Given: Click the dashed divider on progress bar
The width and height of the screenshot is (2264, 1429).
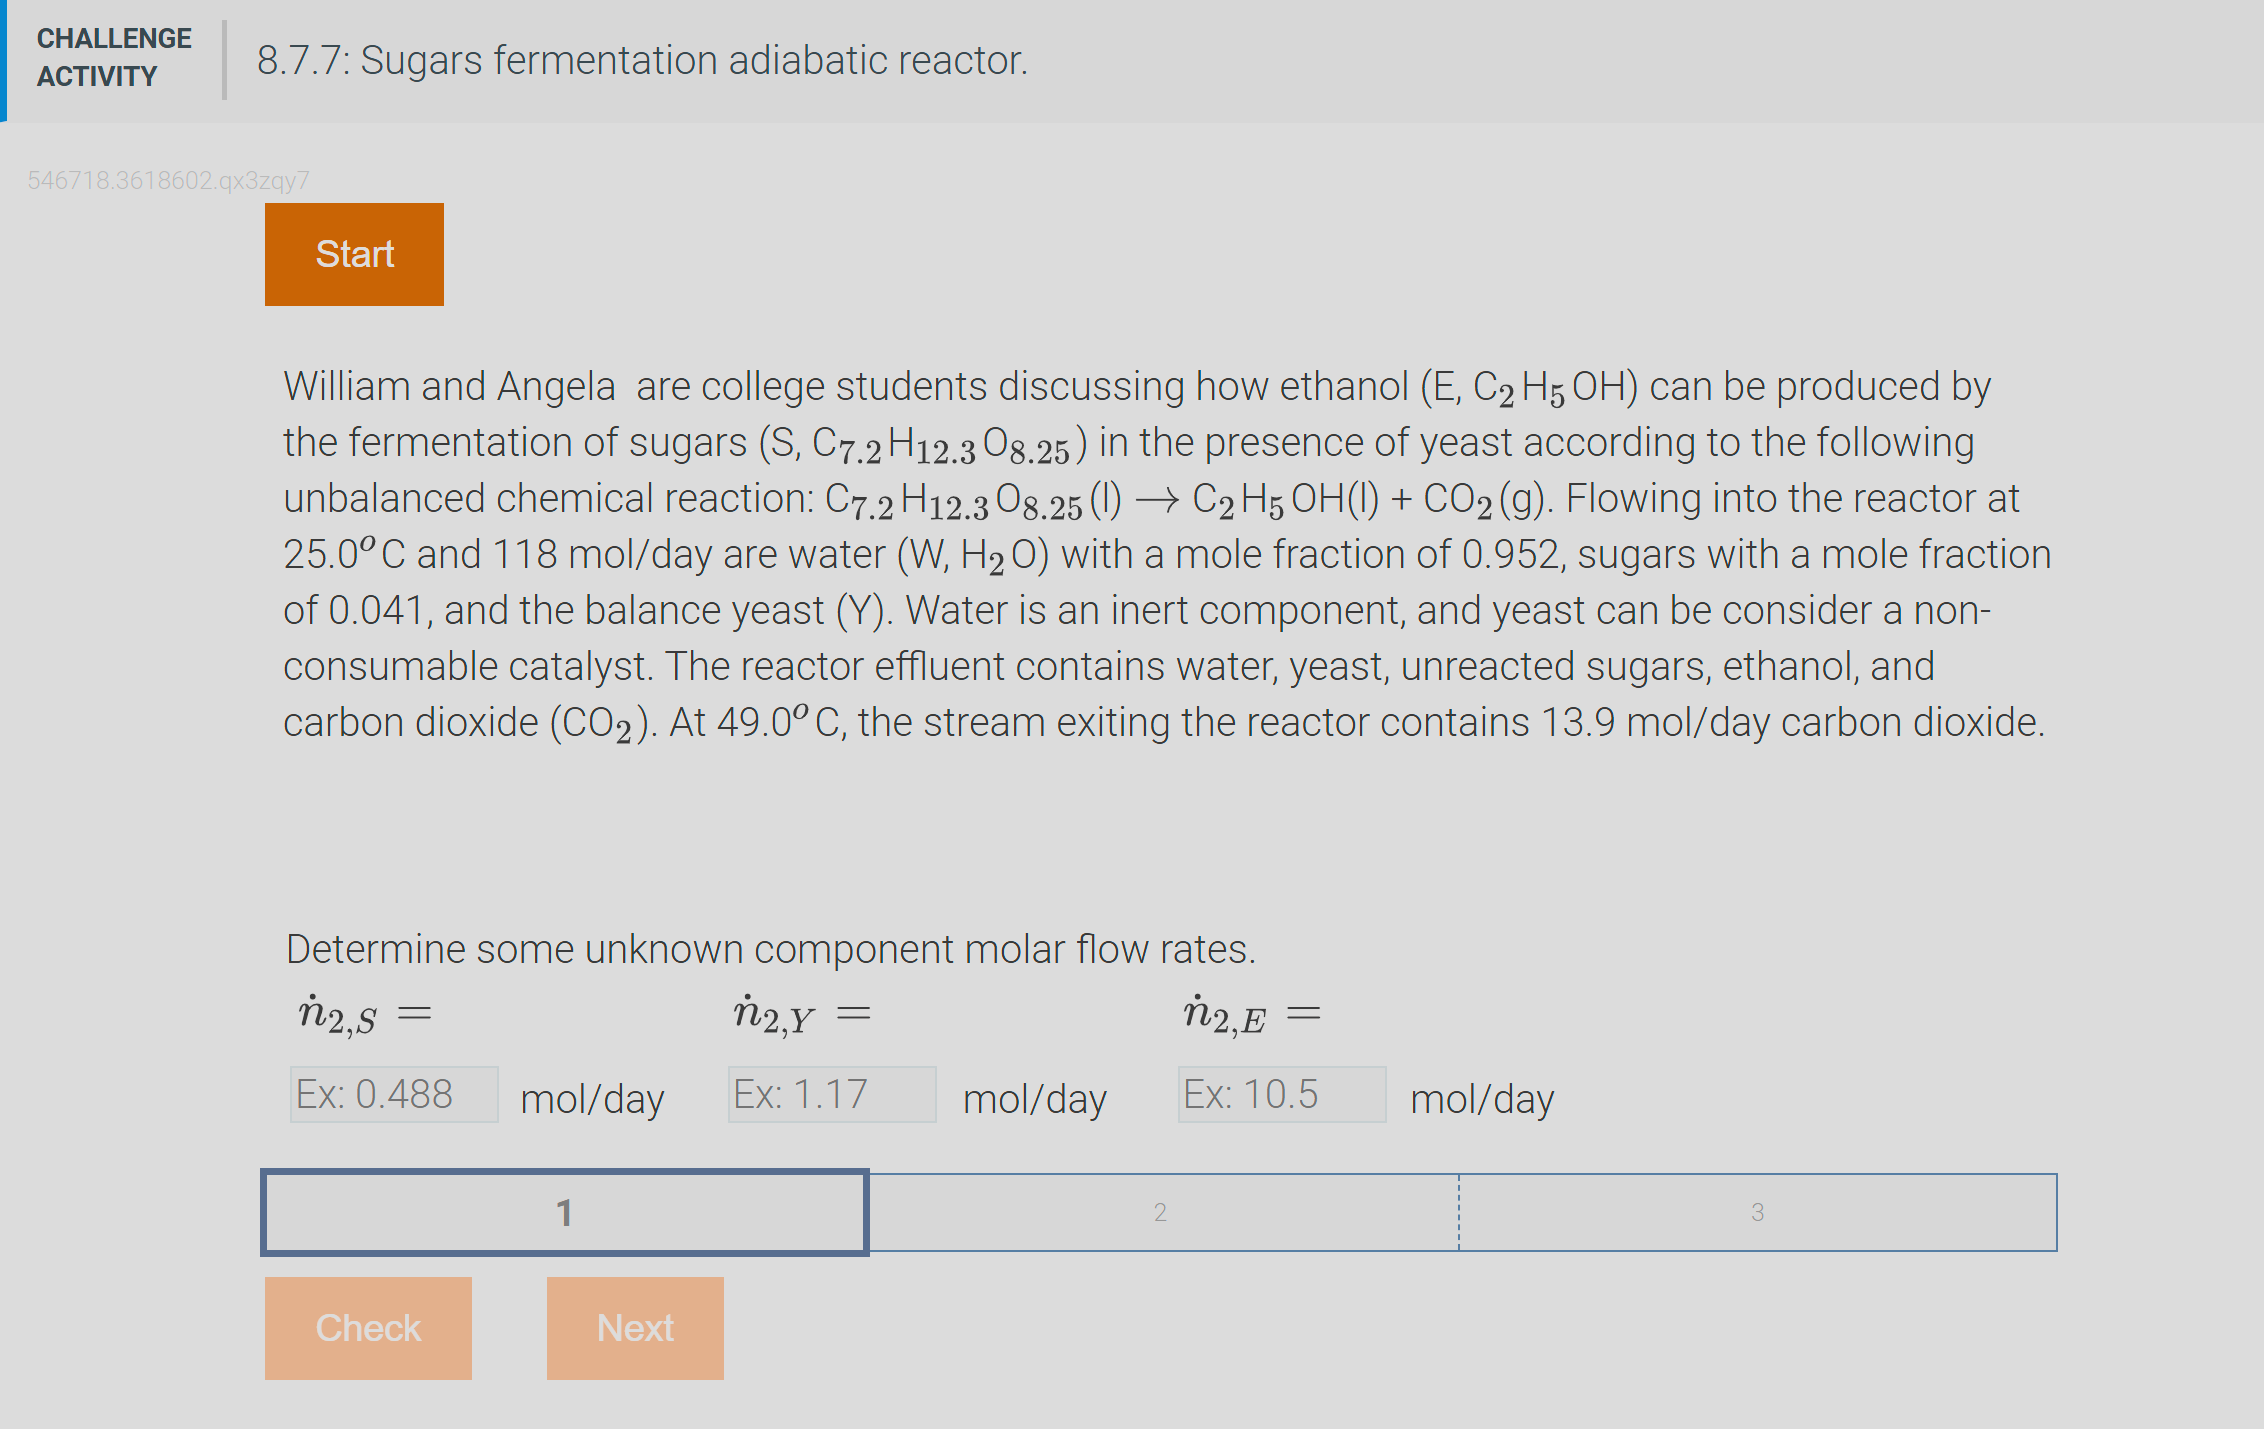Looking at the screenshot, I should (1459, 1212).
